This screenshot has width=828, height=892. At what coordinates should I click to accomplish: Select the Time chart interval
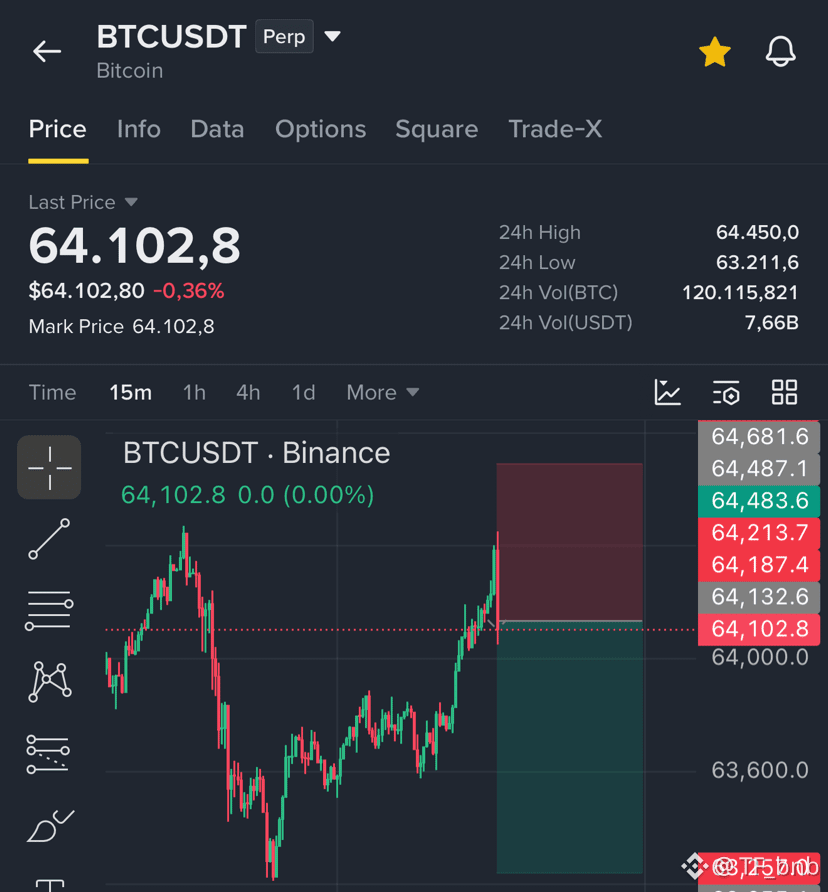(52, 393)
